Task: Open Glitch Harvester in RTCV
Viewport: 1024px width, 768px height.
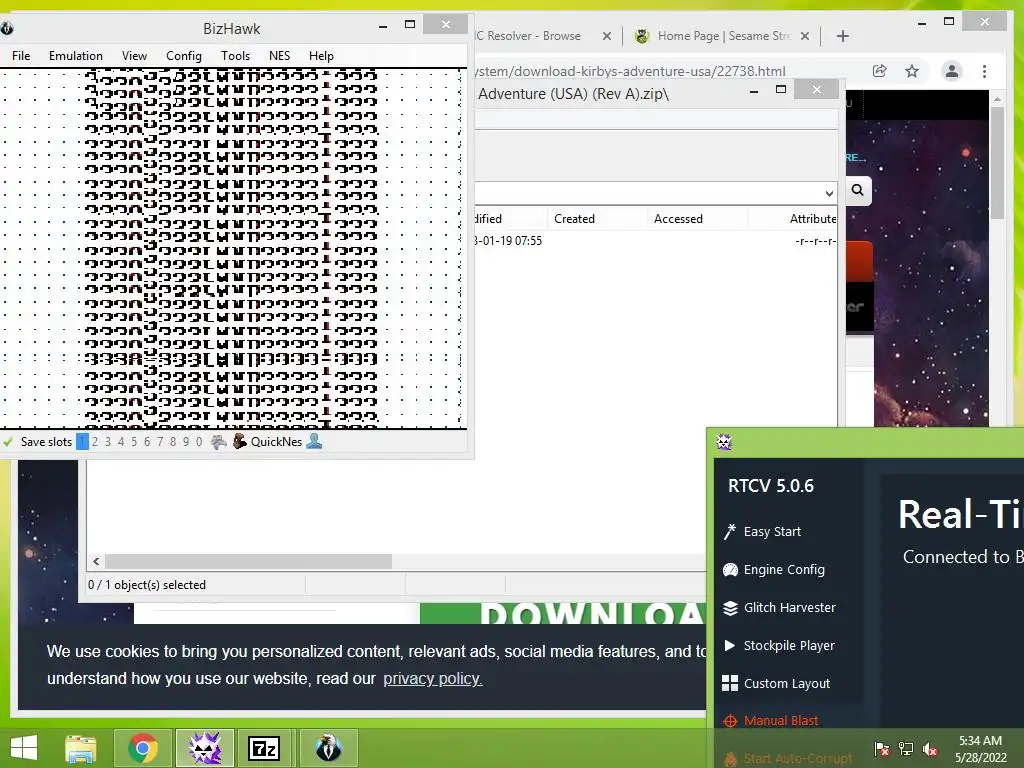Action: coord(790,607)
